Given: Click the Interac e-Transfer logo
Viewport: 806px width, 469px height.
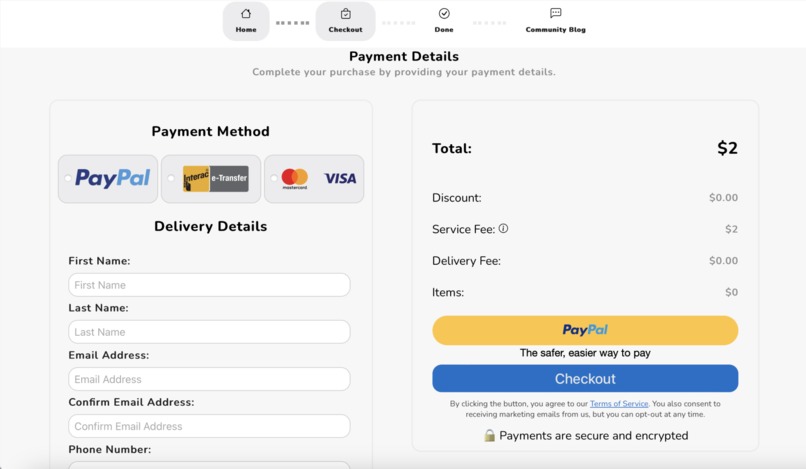Looking at the screenshot, I should [x=216, y=178].
